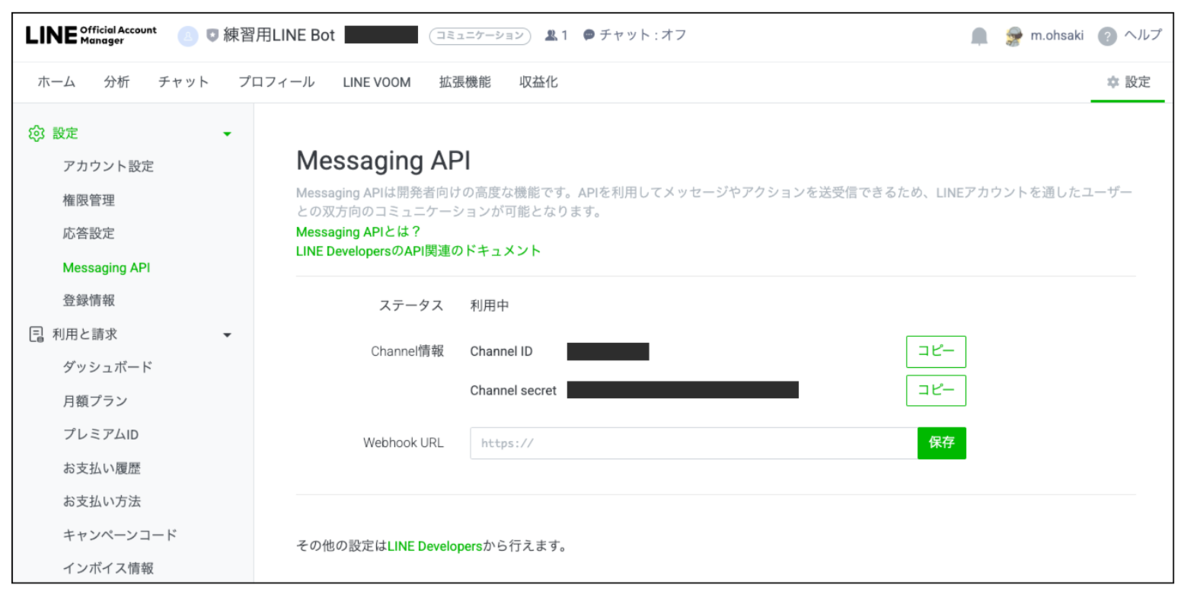The image size is (1200, 601).
Task: Open 登録情報 in the sidebar
Action: (x=88, y=300)
